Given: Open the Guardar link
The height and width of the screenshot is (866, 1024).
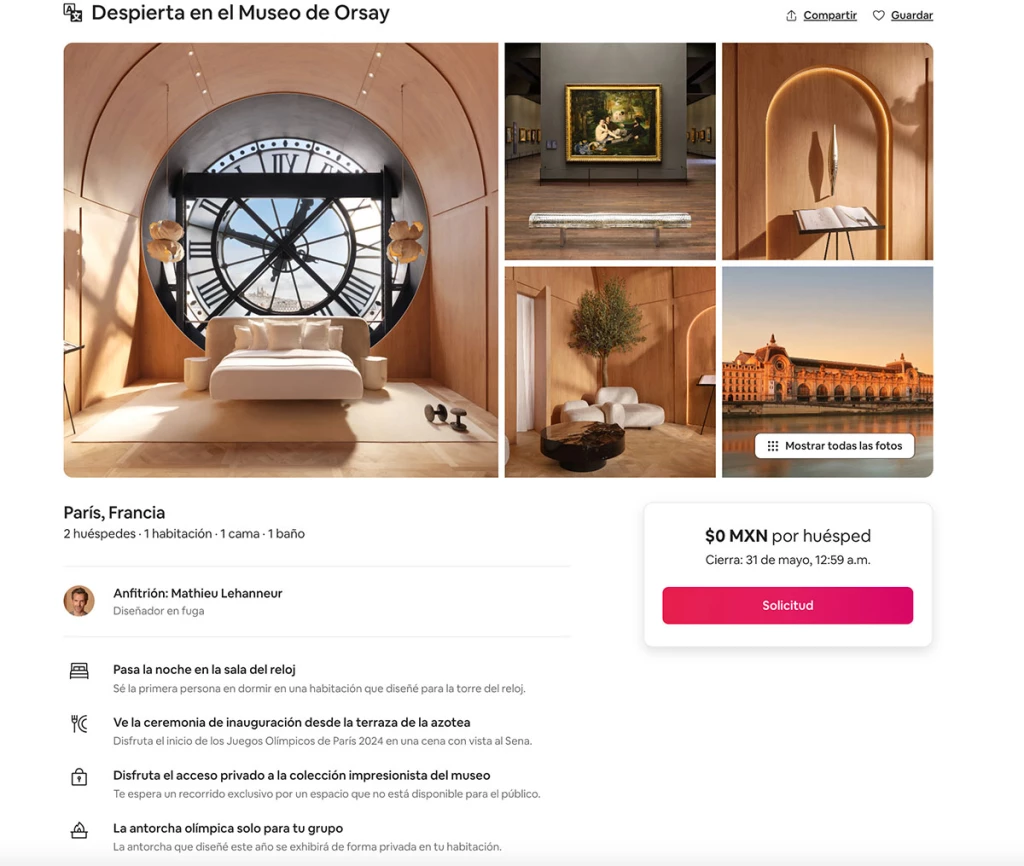Looking at the screenshot, I should [x=912, y=15].
